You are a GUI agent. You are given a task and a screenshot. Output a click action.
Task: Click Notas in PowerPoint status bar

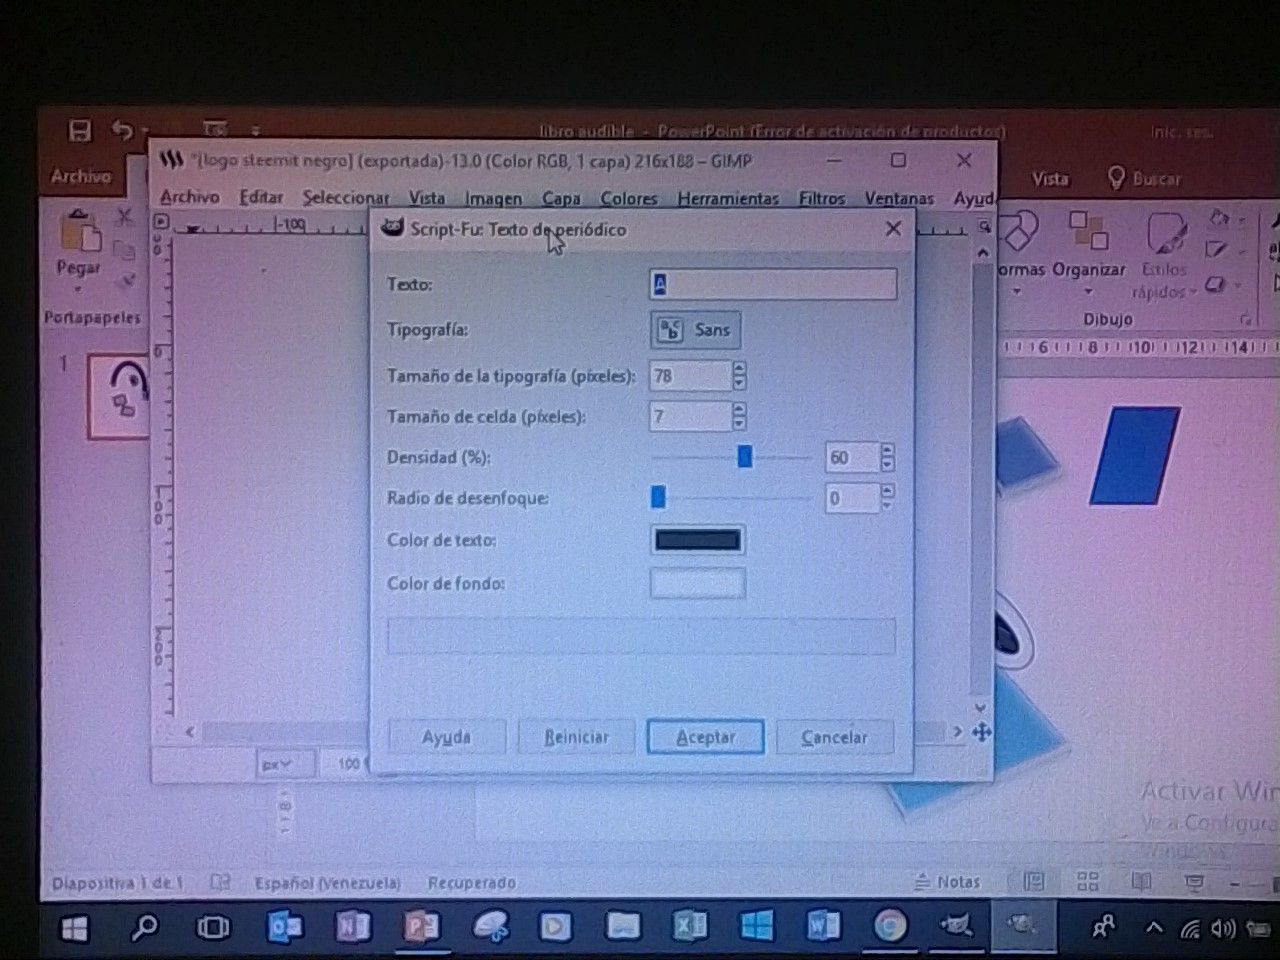(x=946, y=882)
